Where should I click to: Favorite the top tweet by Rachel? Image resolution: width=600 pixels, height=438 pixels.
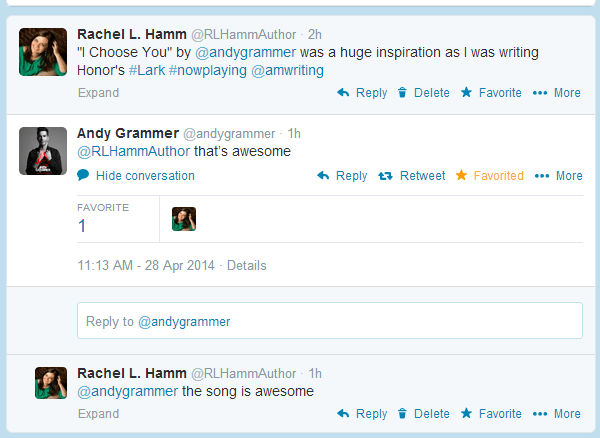point(491,93)
